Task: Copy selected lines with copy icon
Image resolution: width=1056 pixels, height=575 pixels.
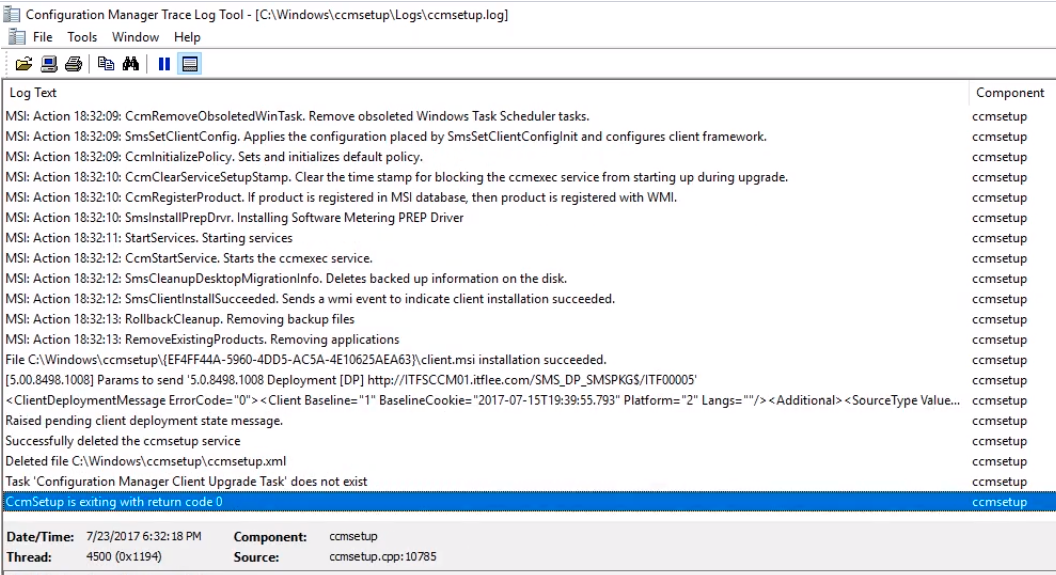Action: click(106, 64)
